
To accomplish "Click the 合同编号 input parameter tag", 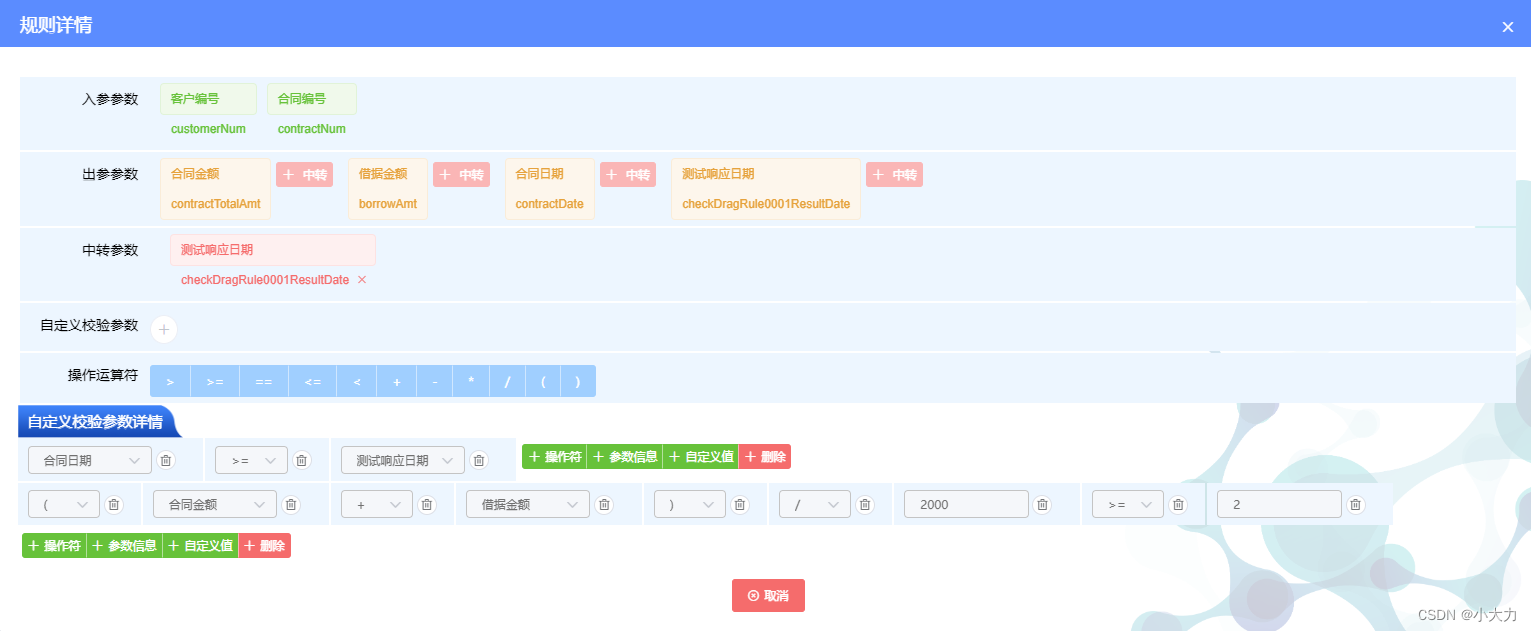I will tap(311, 99).
